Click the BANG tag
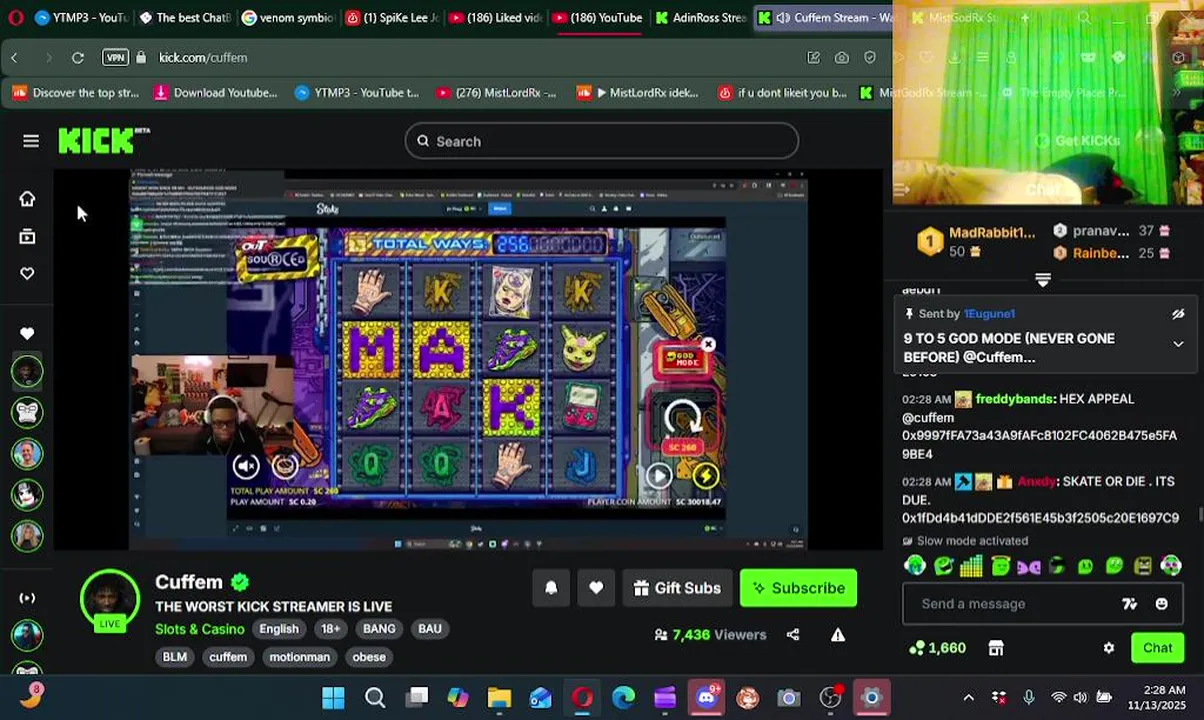 379,629
